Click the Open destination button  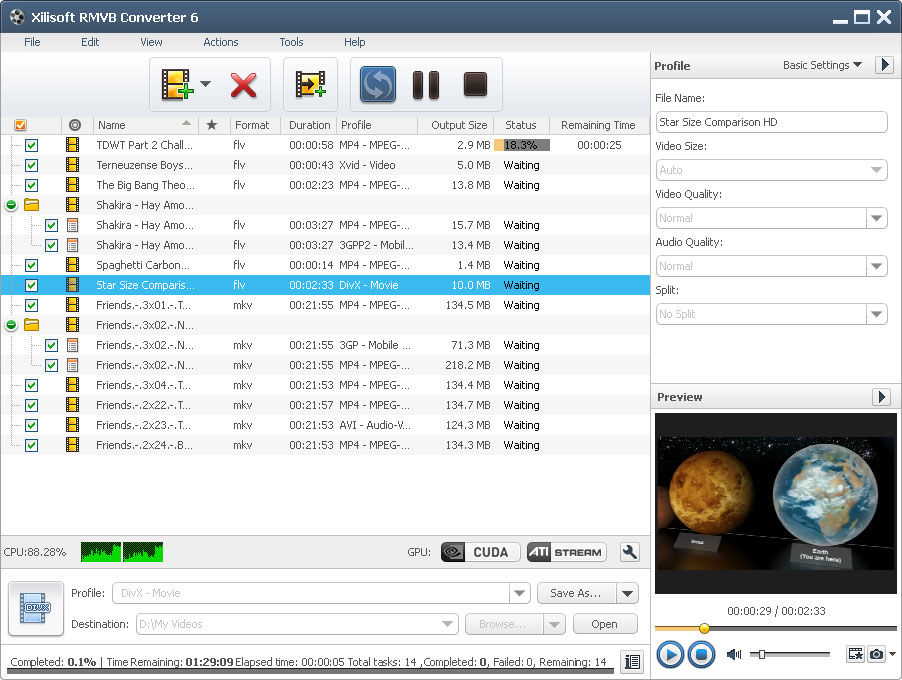point(605,624)
